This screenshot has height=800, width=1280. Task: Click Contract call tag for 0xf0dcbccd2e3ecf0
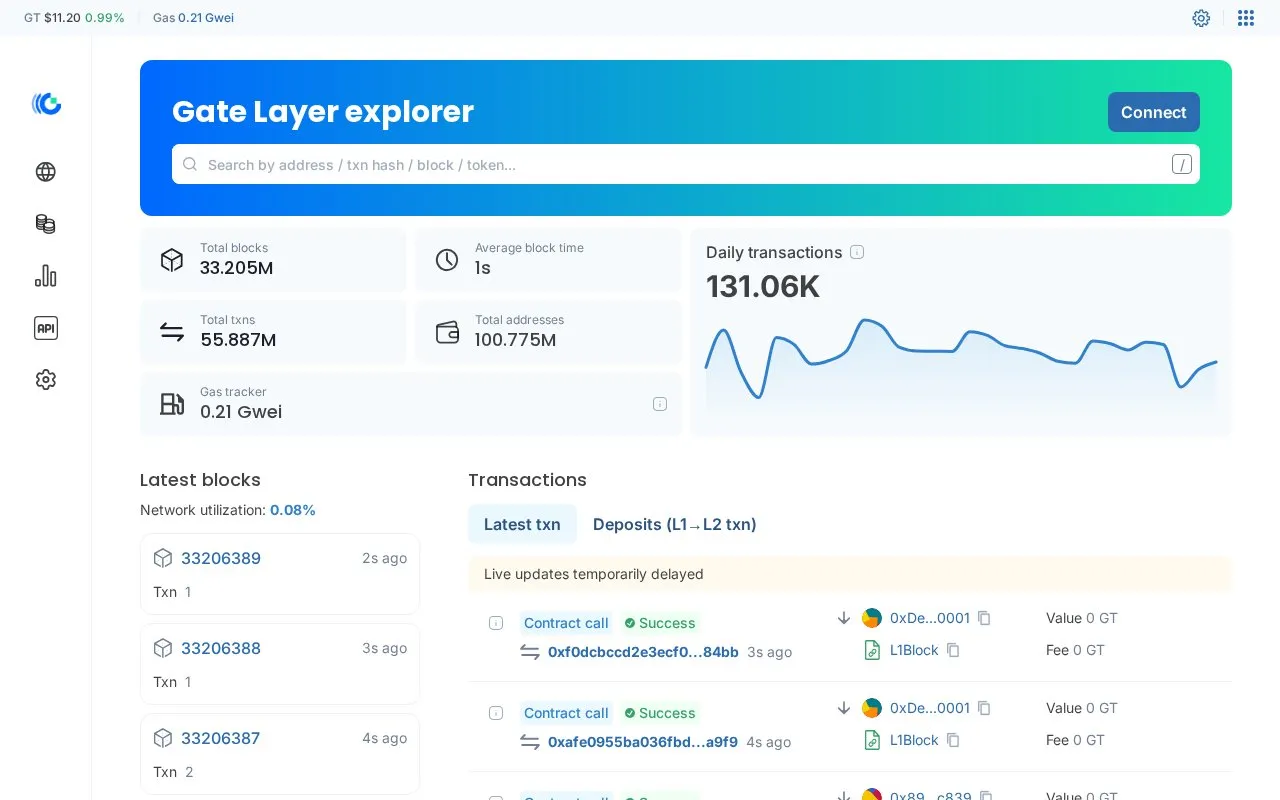coord(566,623)
